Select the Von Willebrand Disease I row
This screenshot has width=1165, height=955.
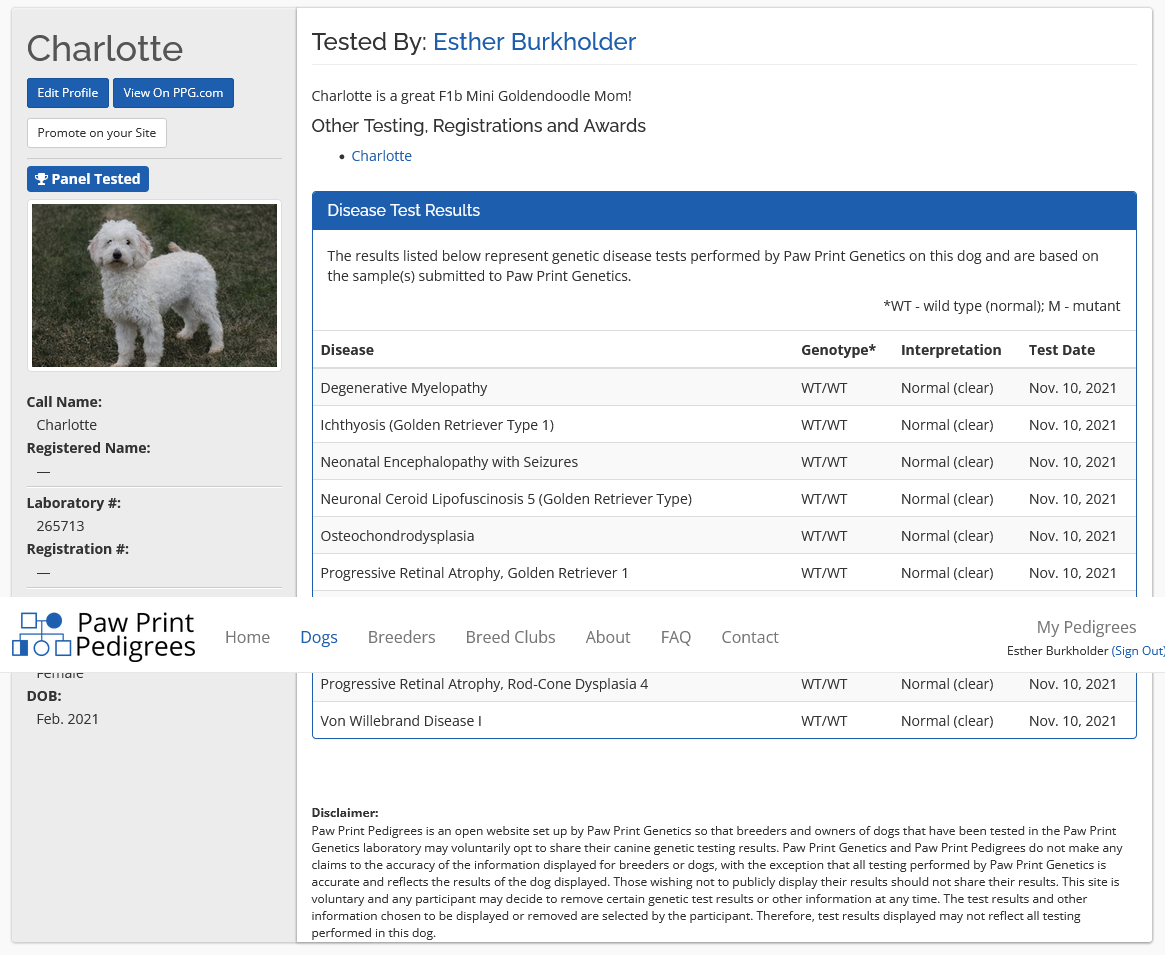[x=724, y=721]
